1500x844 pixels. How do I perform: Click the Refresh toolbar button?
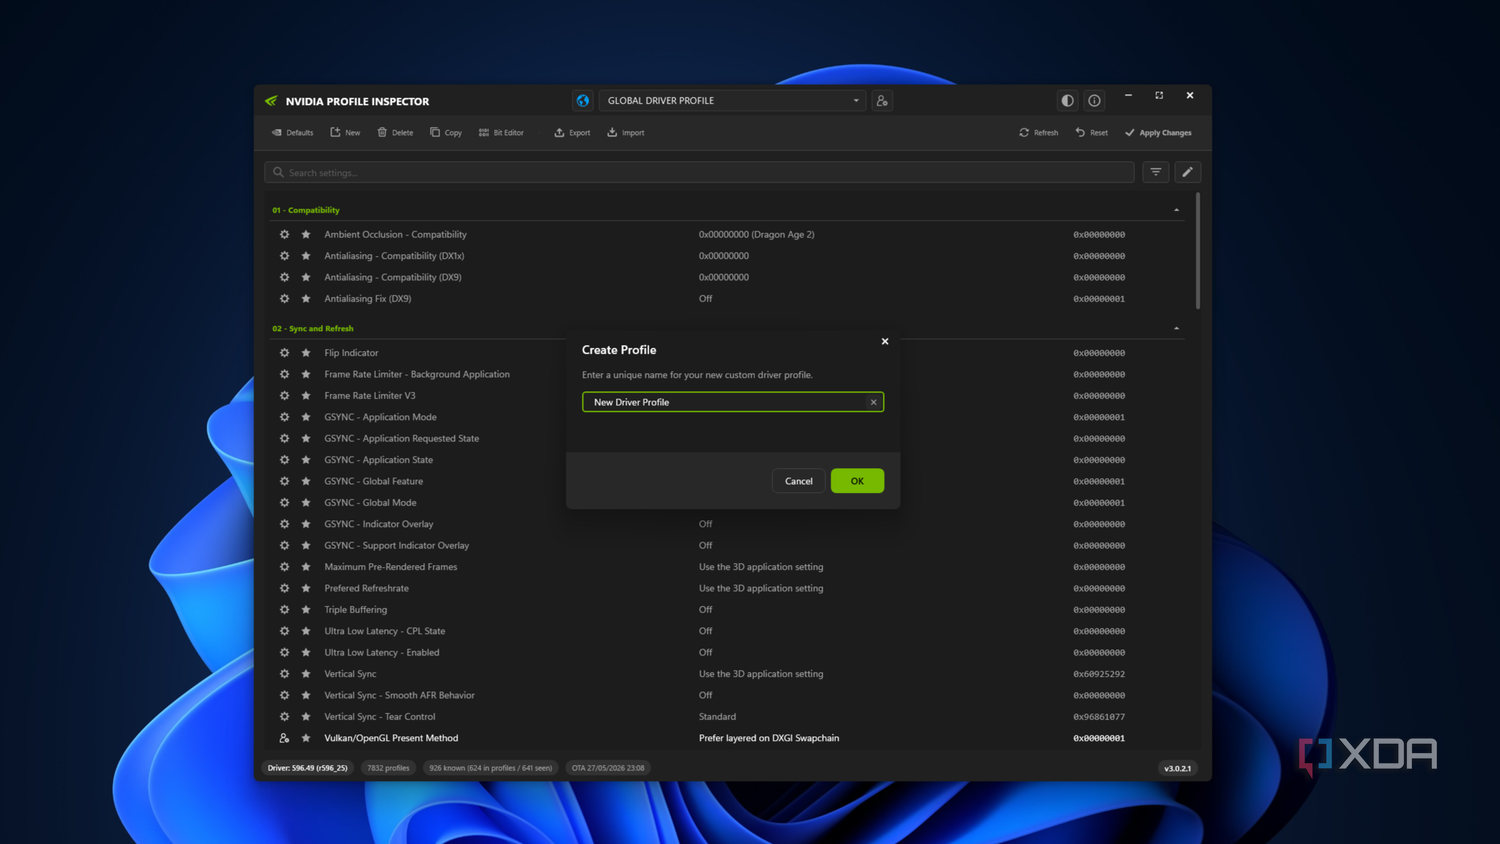(x=1039, y=133)
